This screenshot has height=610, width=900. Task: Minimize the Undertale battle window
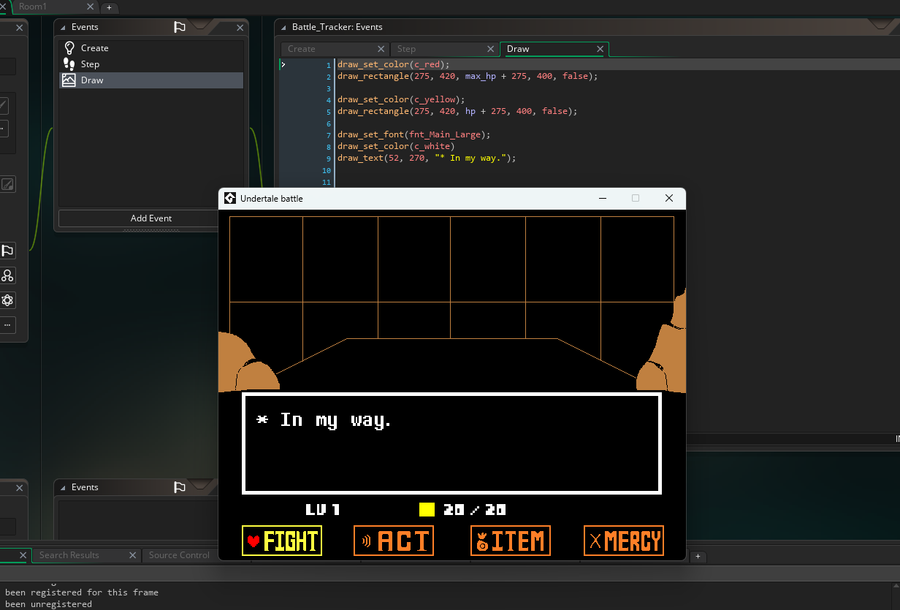point(603,199)
